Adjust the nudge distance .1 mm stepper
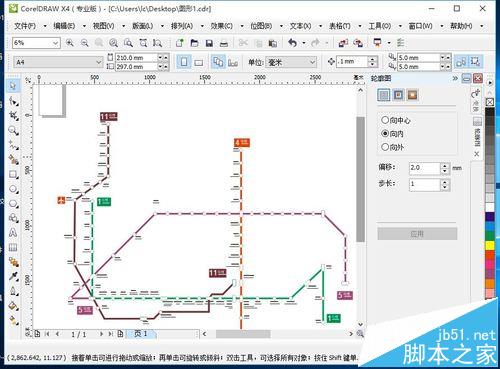Viewport: 500px width, 369px height. [x=373, y=62]
